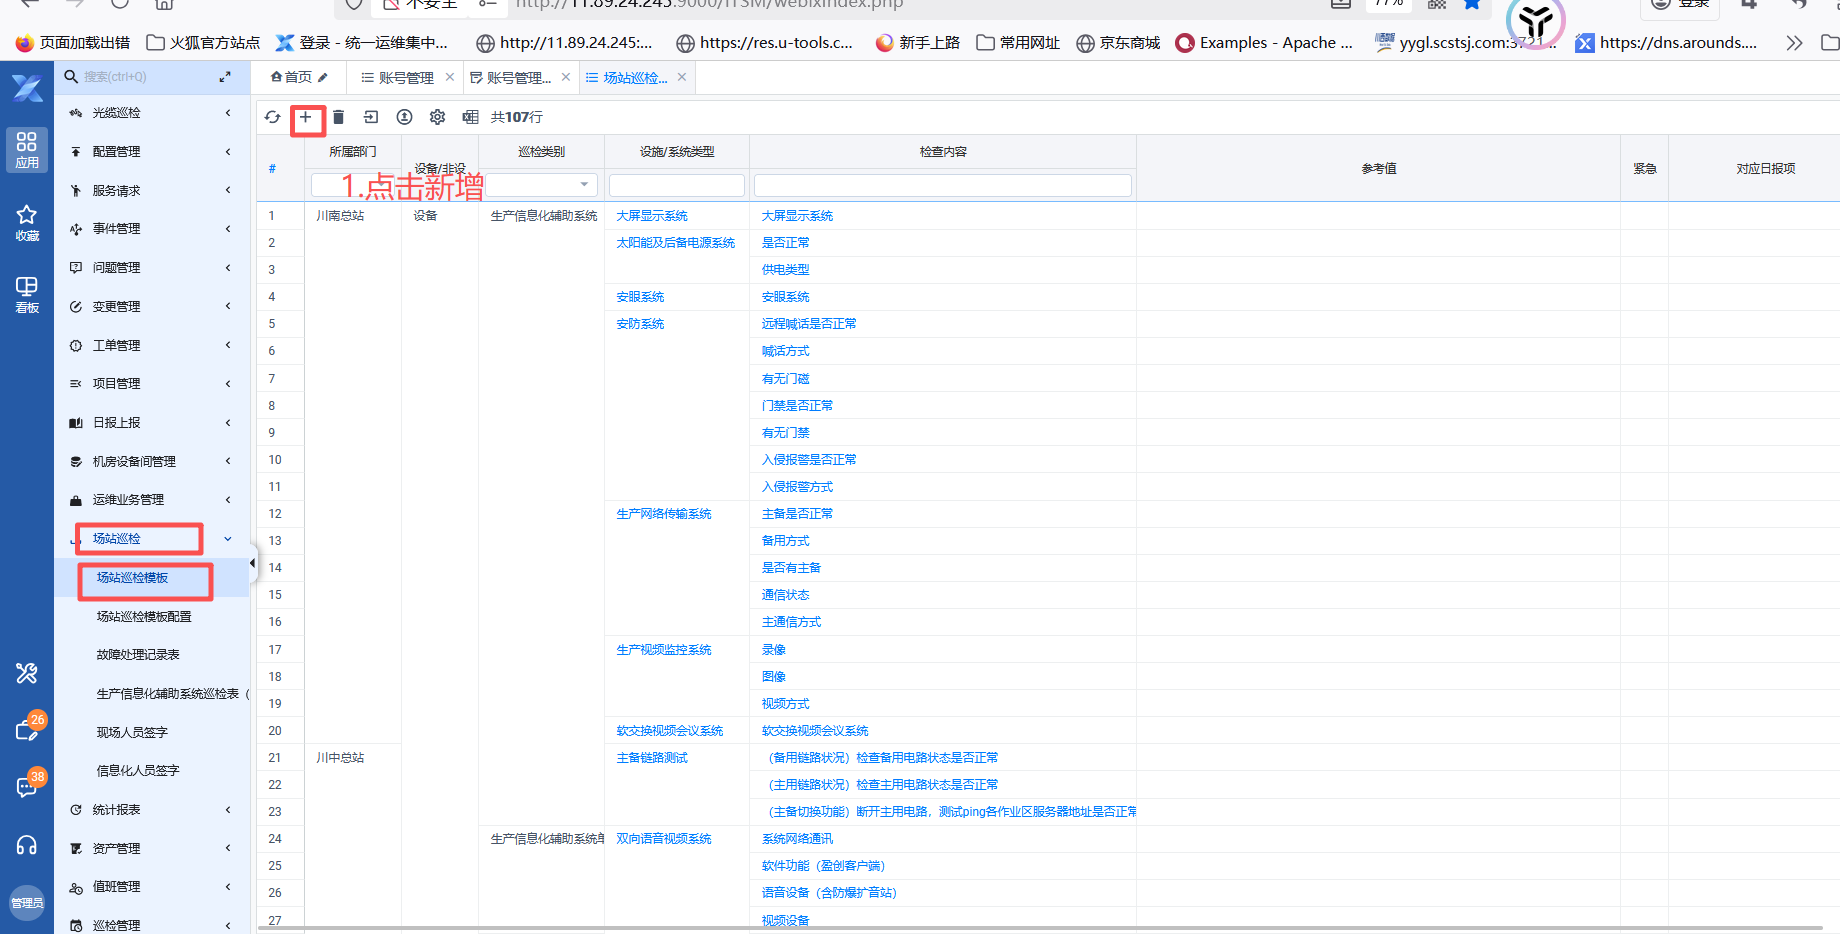Open the 看板 dashboard icon in left rail
The width and height of the screenshot is (1840, 934).
coord(27,294)
